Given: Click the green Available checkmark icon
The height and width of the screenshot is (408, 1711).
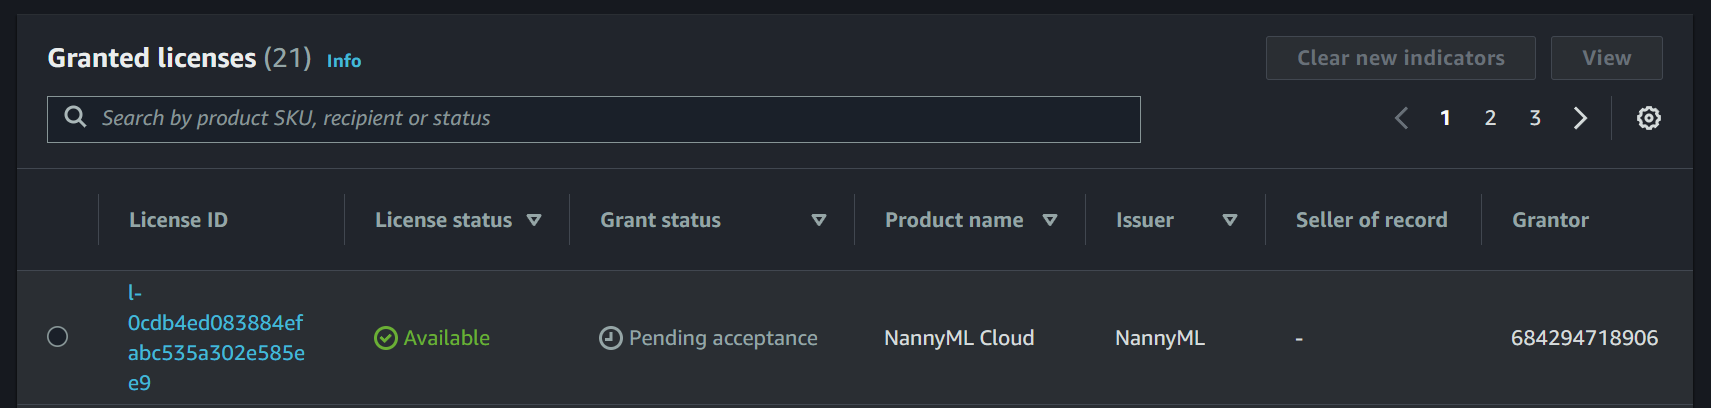Looking at the screenshot, I should (x=385, y=338).
